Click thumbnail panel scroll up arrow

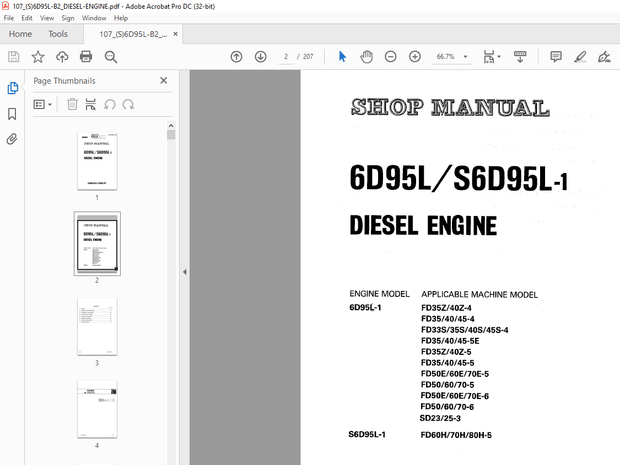(x=171, y=126)
